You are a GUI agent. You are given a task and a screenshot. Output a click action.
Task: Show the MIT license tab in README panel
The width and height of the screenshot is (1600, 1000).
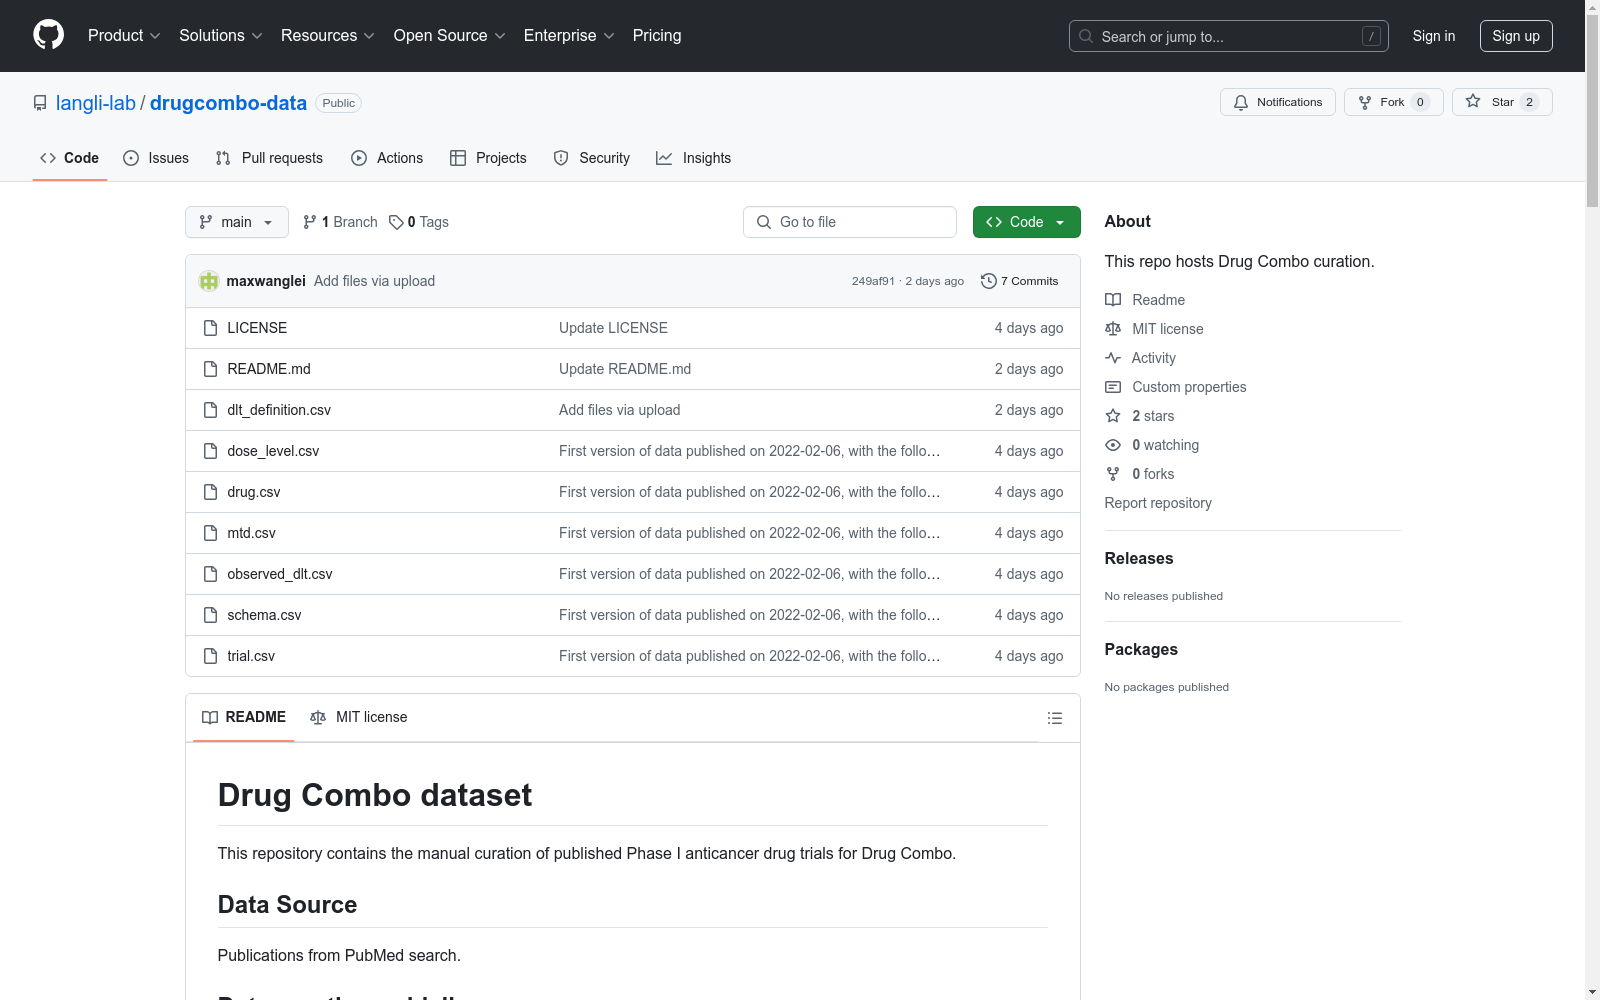click(359, 717)
